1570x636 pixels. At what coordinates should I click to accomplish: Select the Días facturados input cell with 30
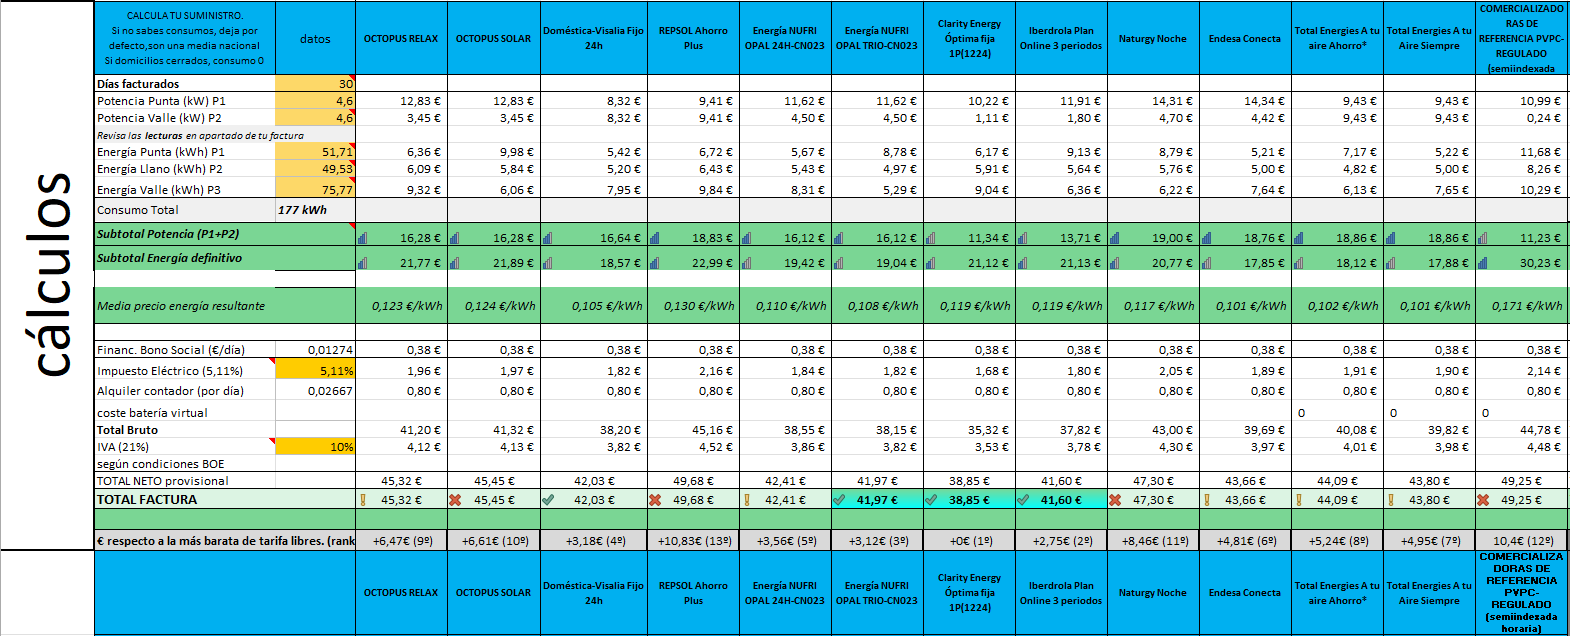(x=315, y=84)
